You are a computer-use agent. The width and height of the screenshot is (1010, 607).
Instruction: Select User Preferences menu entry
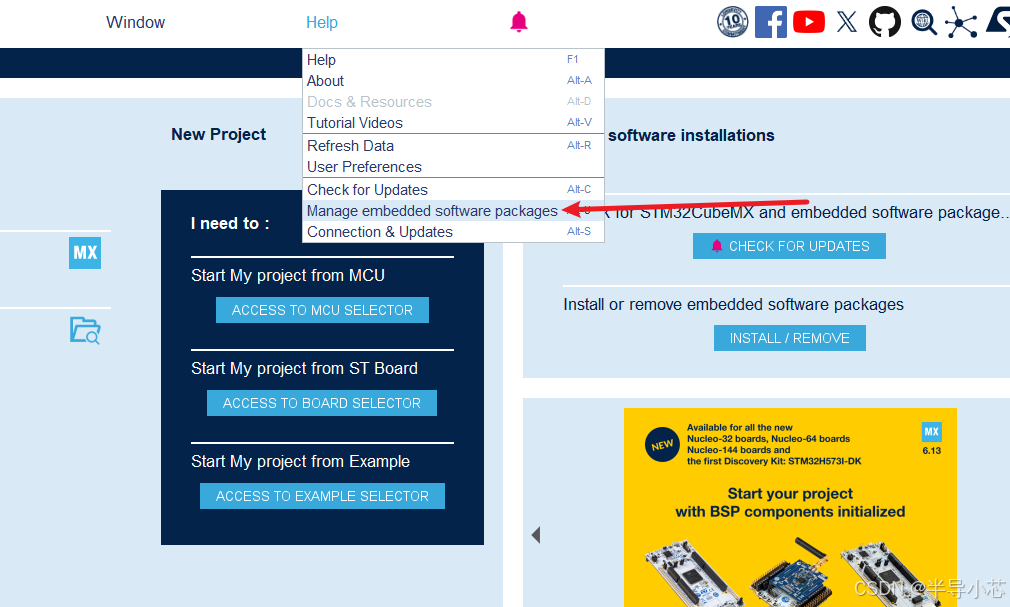pyautogui.click(x=453, y=167)
